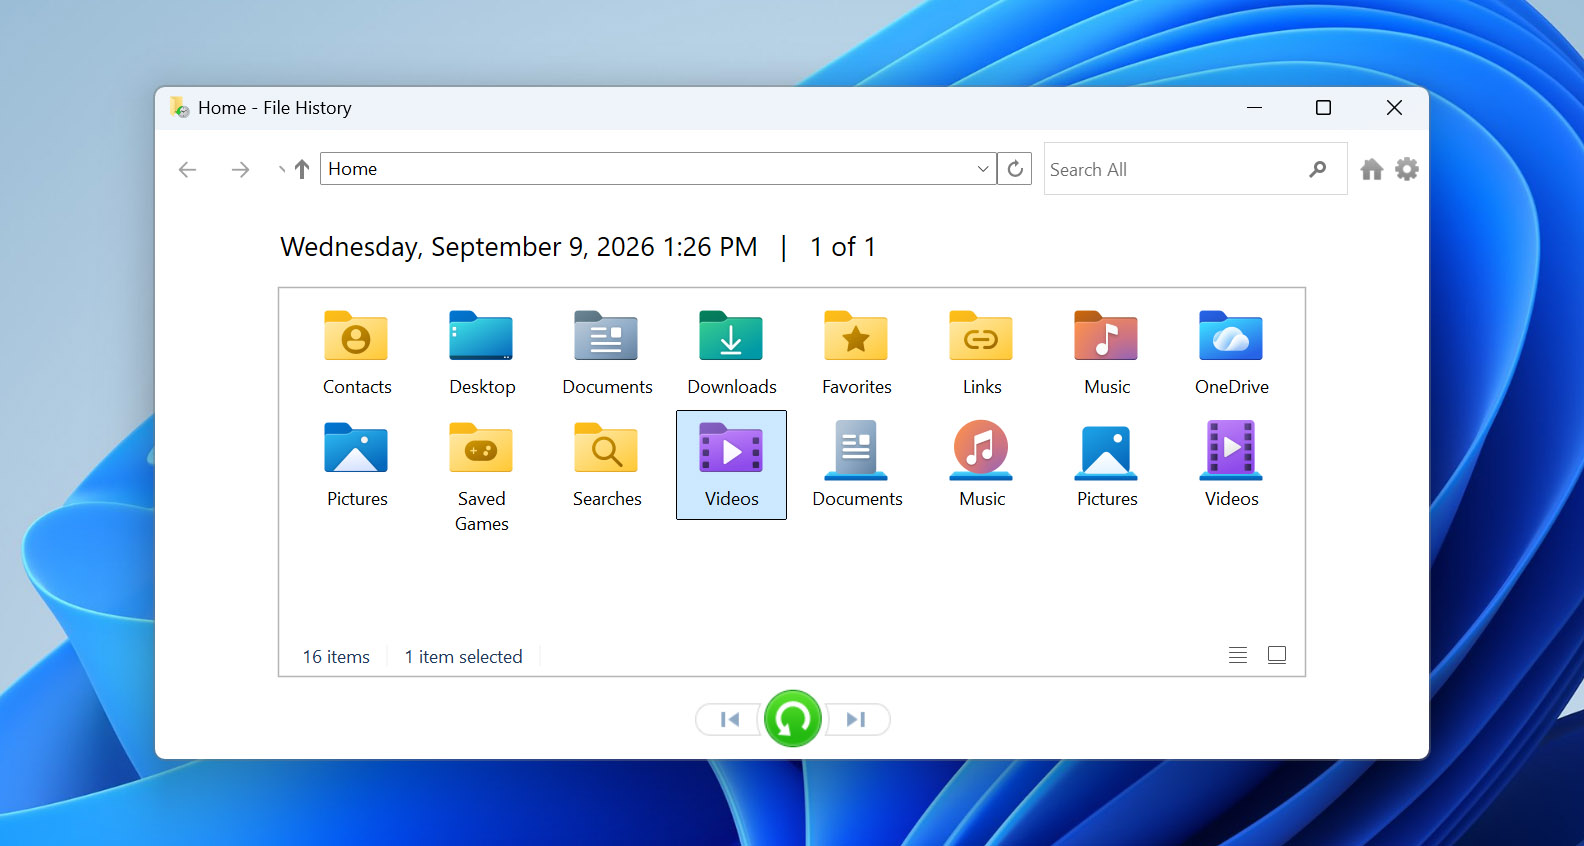Minimize the File History window
The image size is (1584, 846).
click(x=1254, y=108)
